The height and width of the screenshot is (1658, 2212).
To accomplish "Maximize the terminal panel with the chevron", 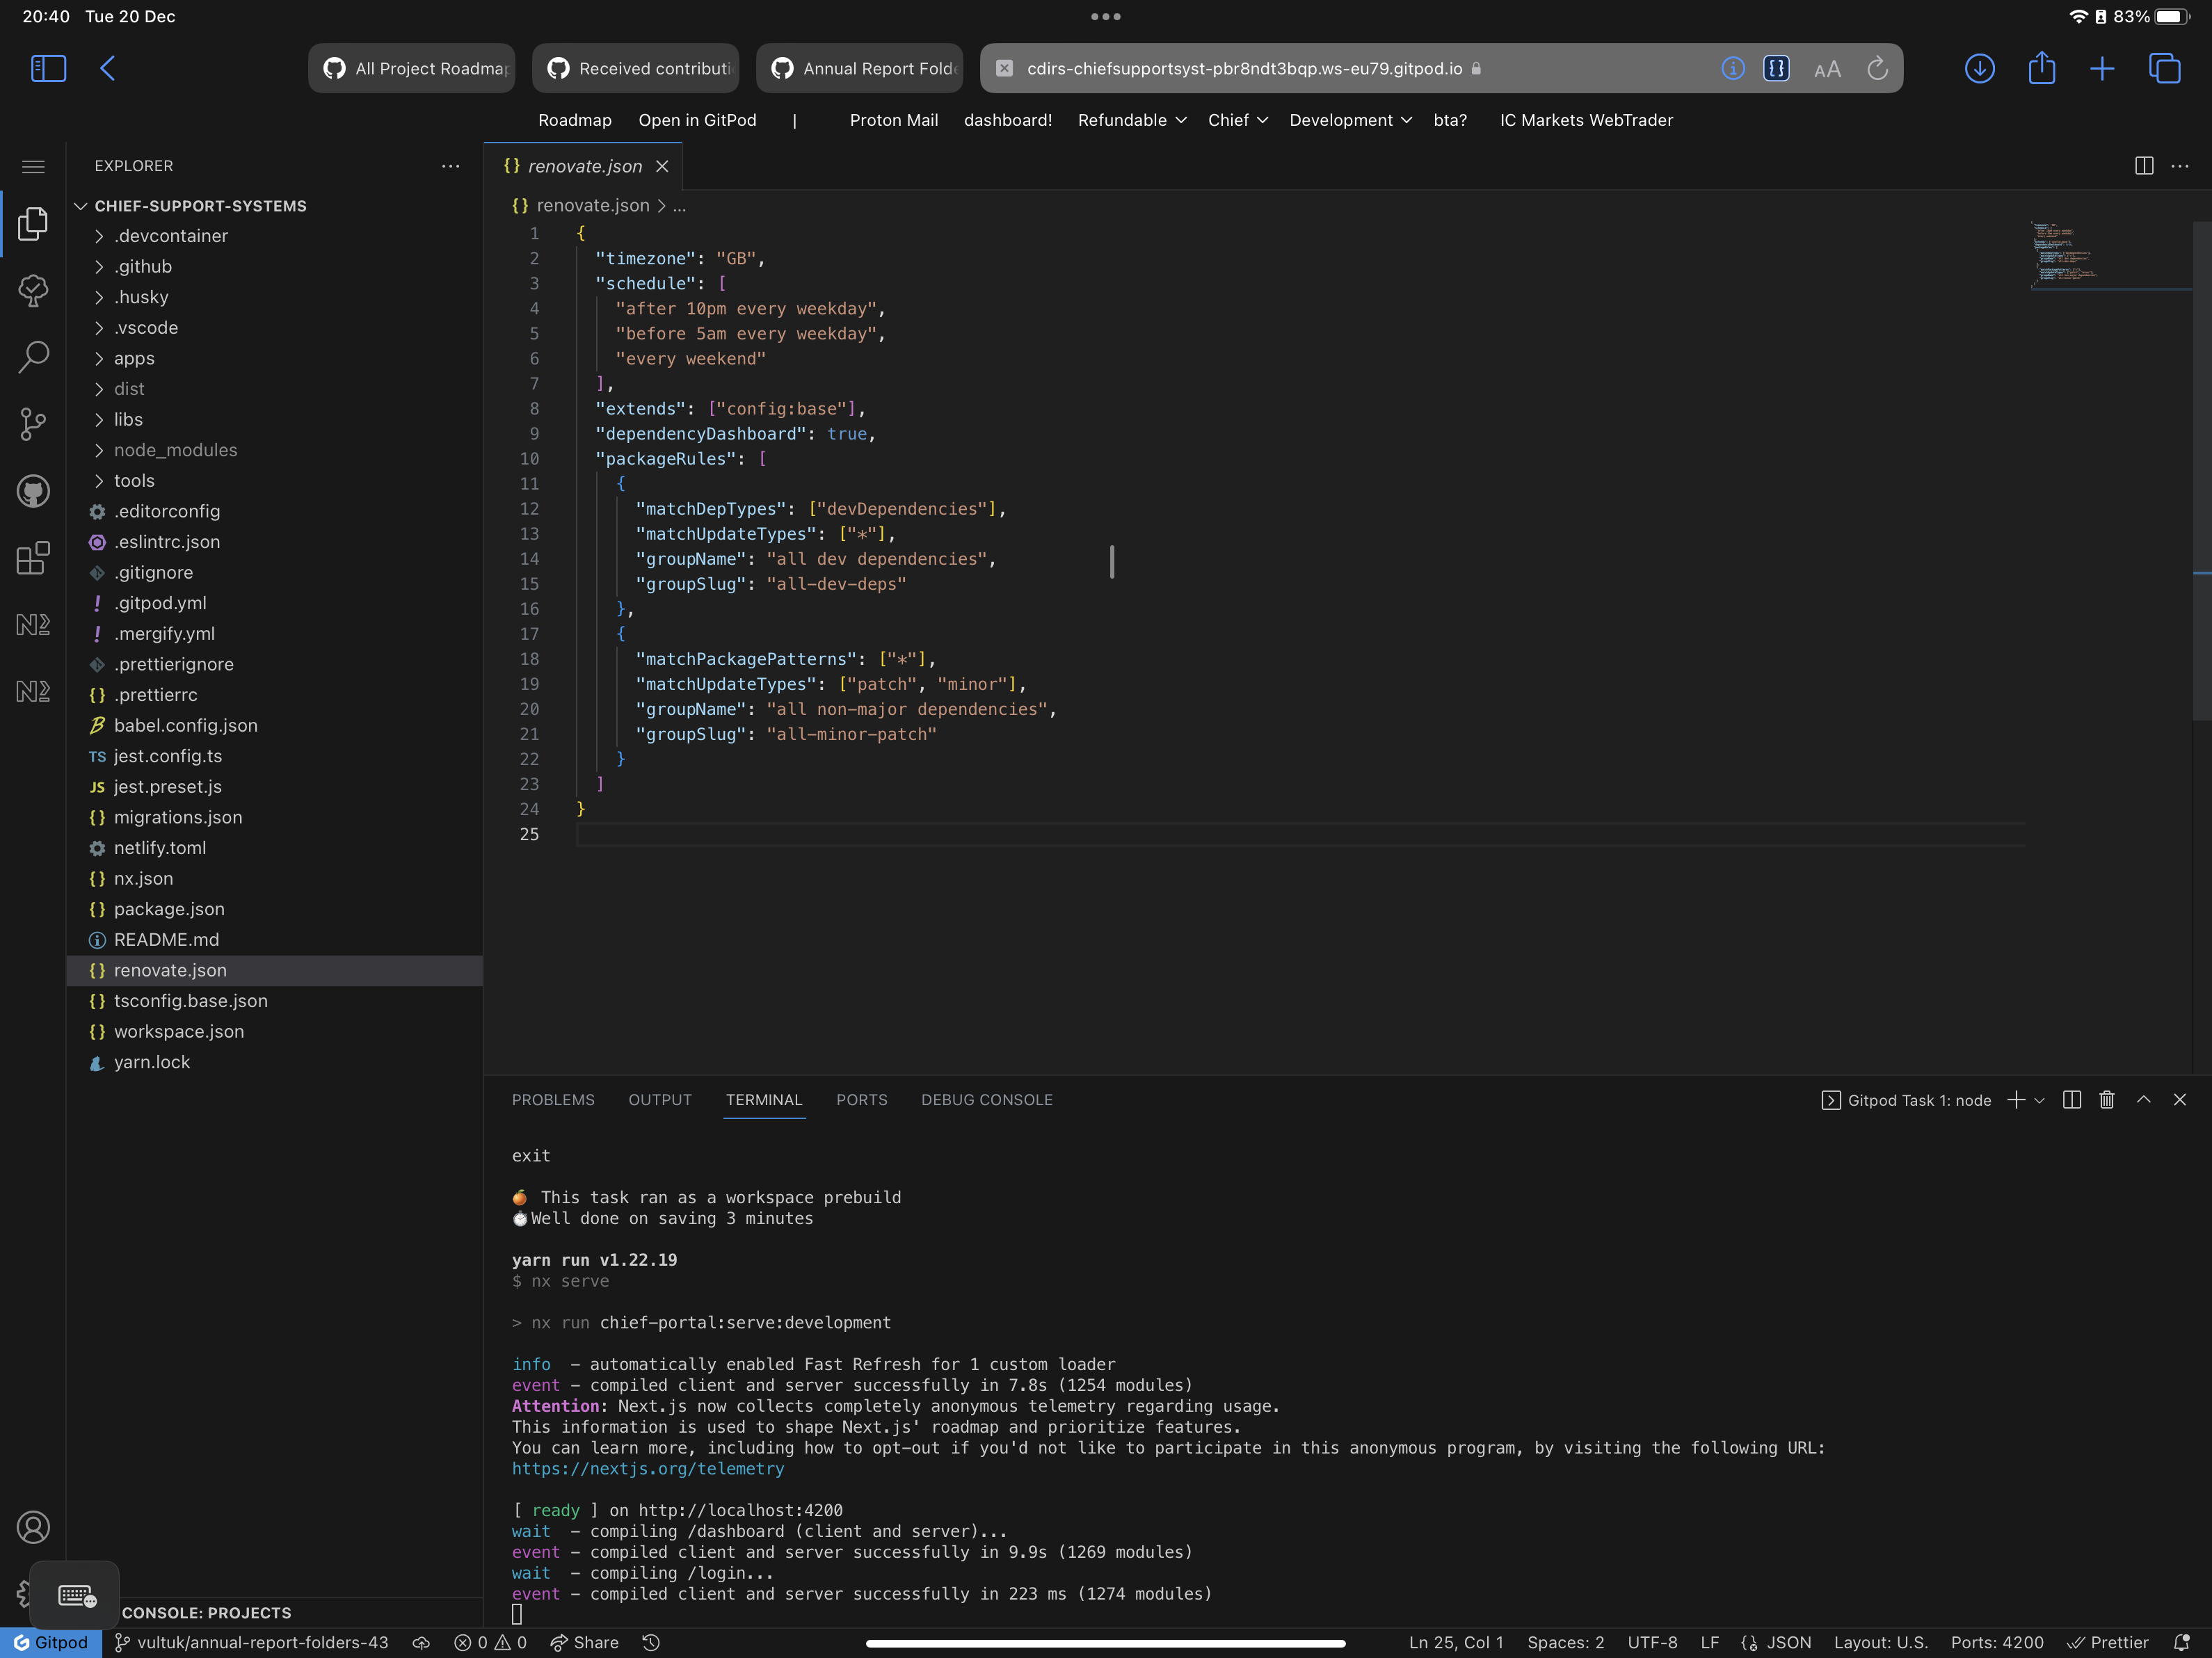I will 2143,1100.
